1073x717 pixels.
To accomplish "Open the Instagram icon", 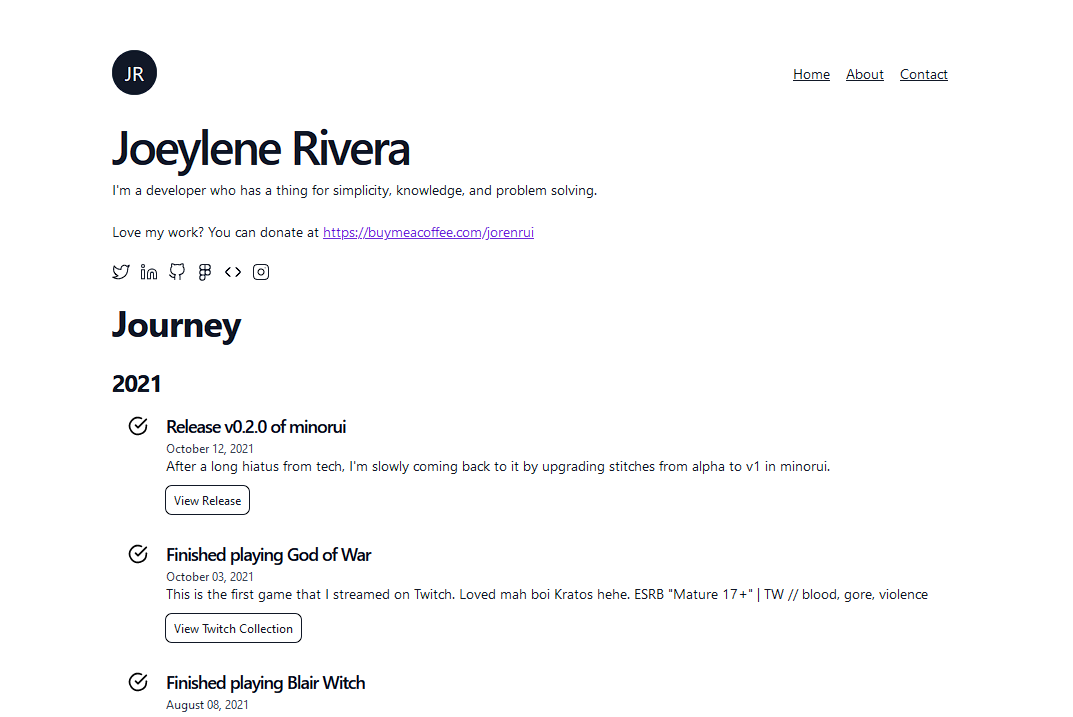I will 261,271.
